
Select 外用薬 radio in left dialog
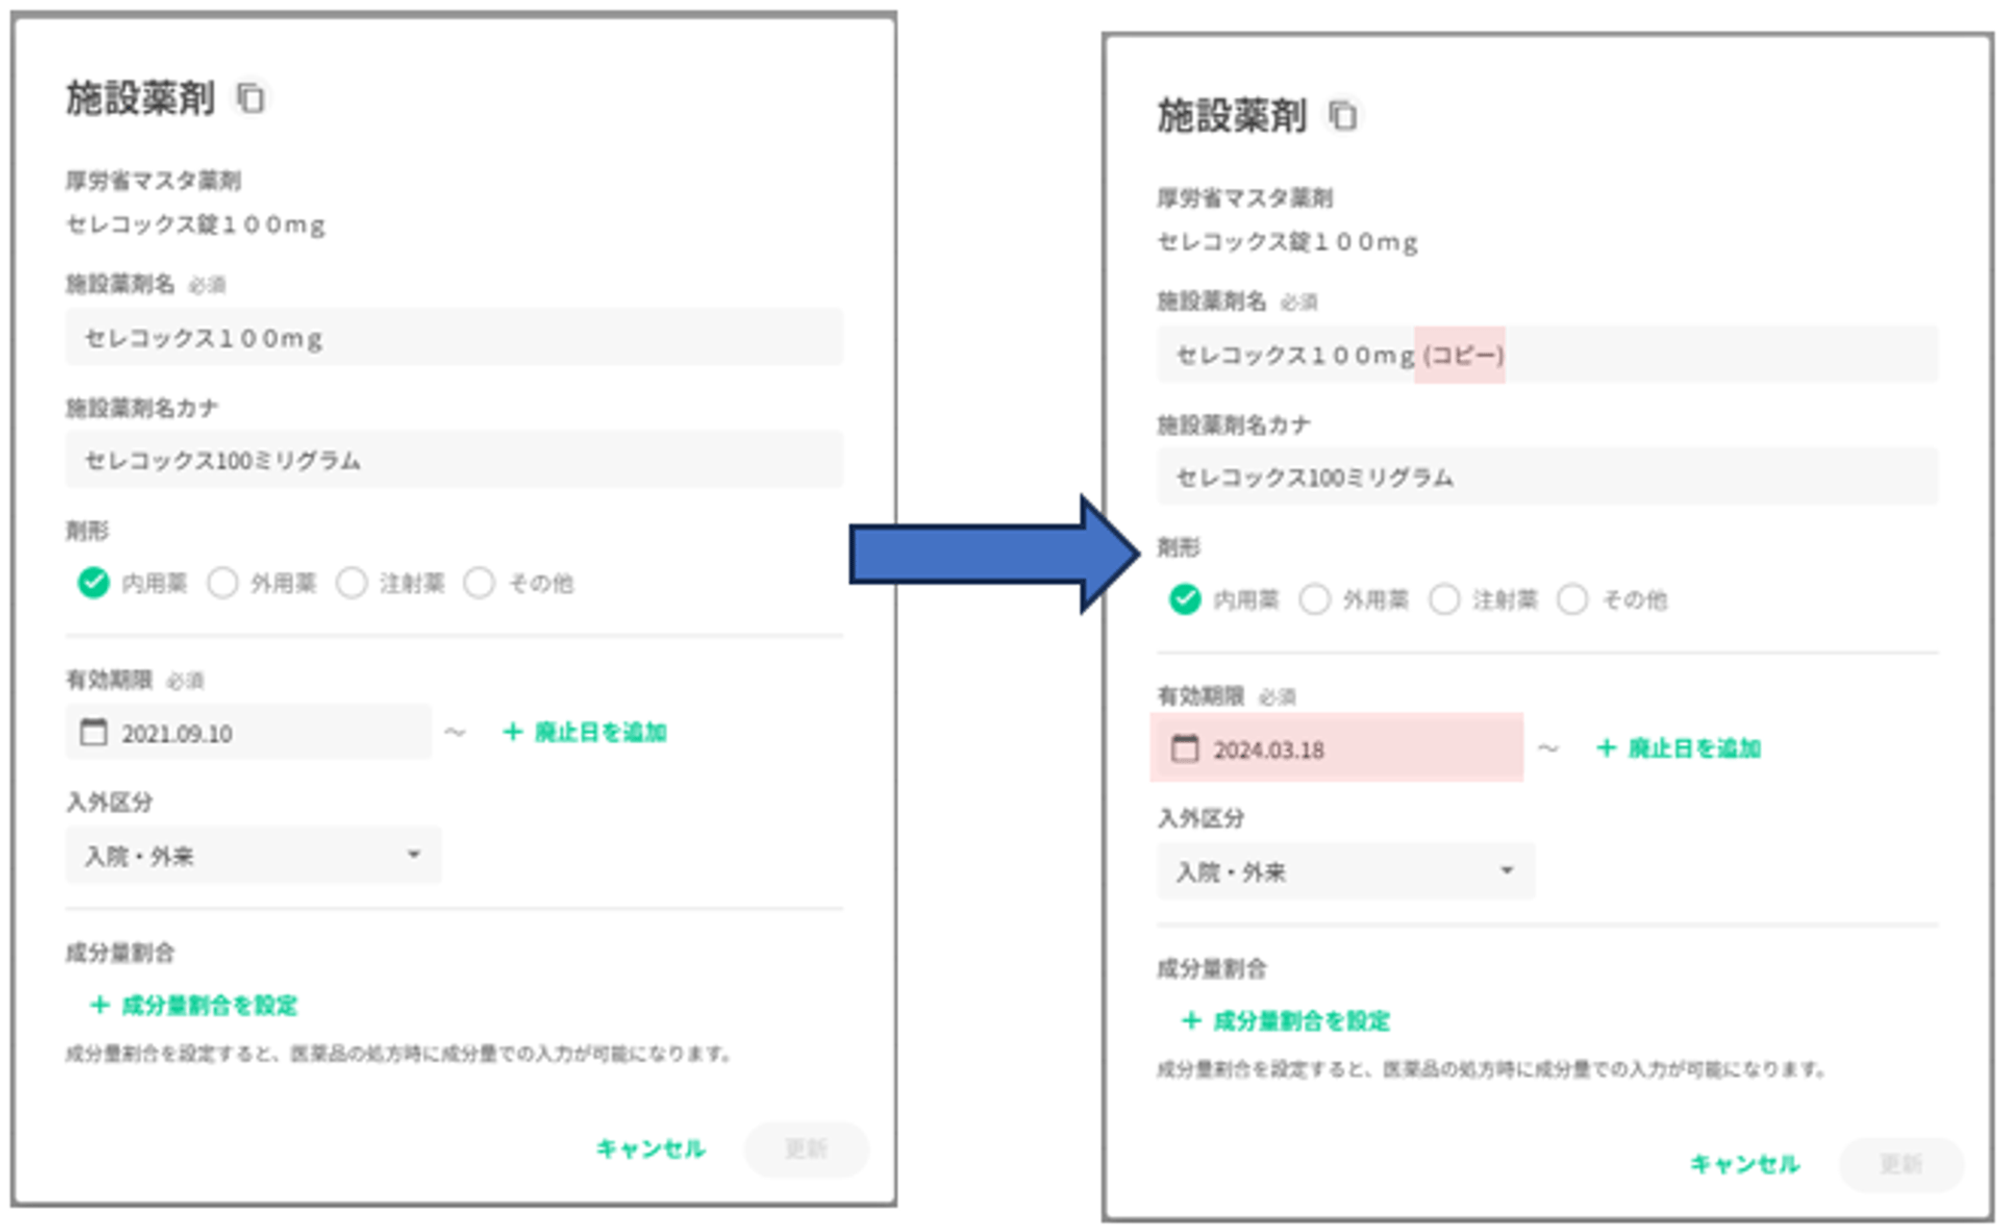(x=222, y=582)
